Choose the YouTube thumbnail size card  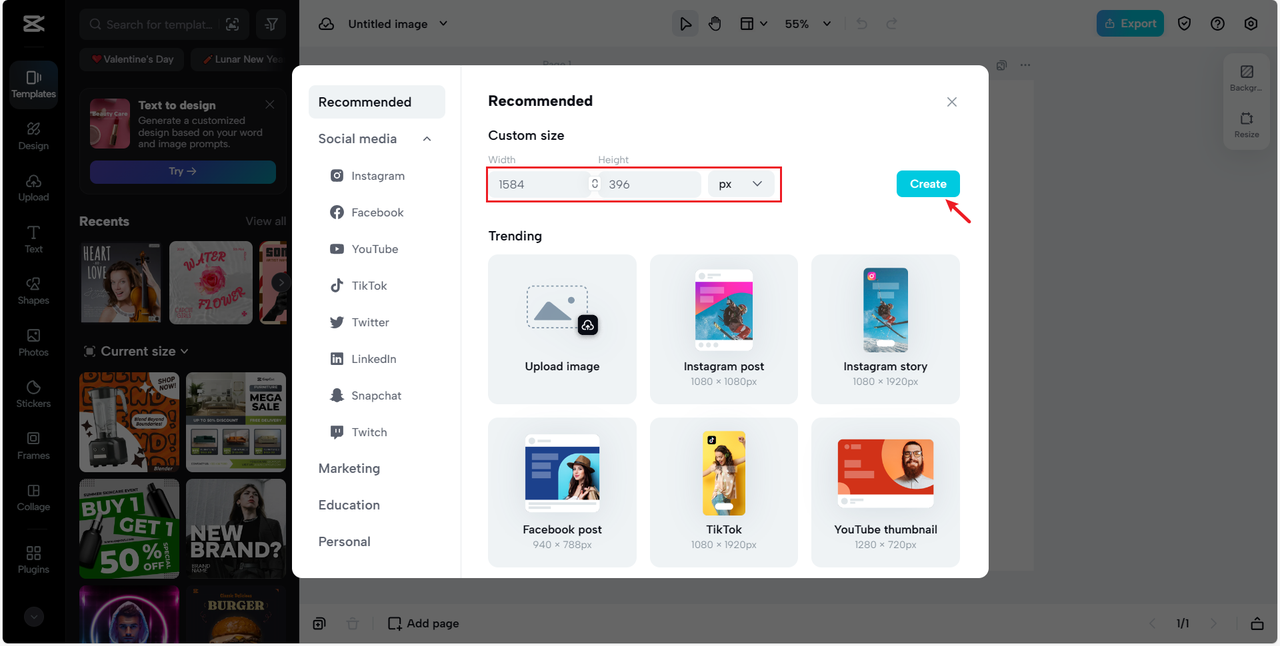point(885,492)
